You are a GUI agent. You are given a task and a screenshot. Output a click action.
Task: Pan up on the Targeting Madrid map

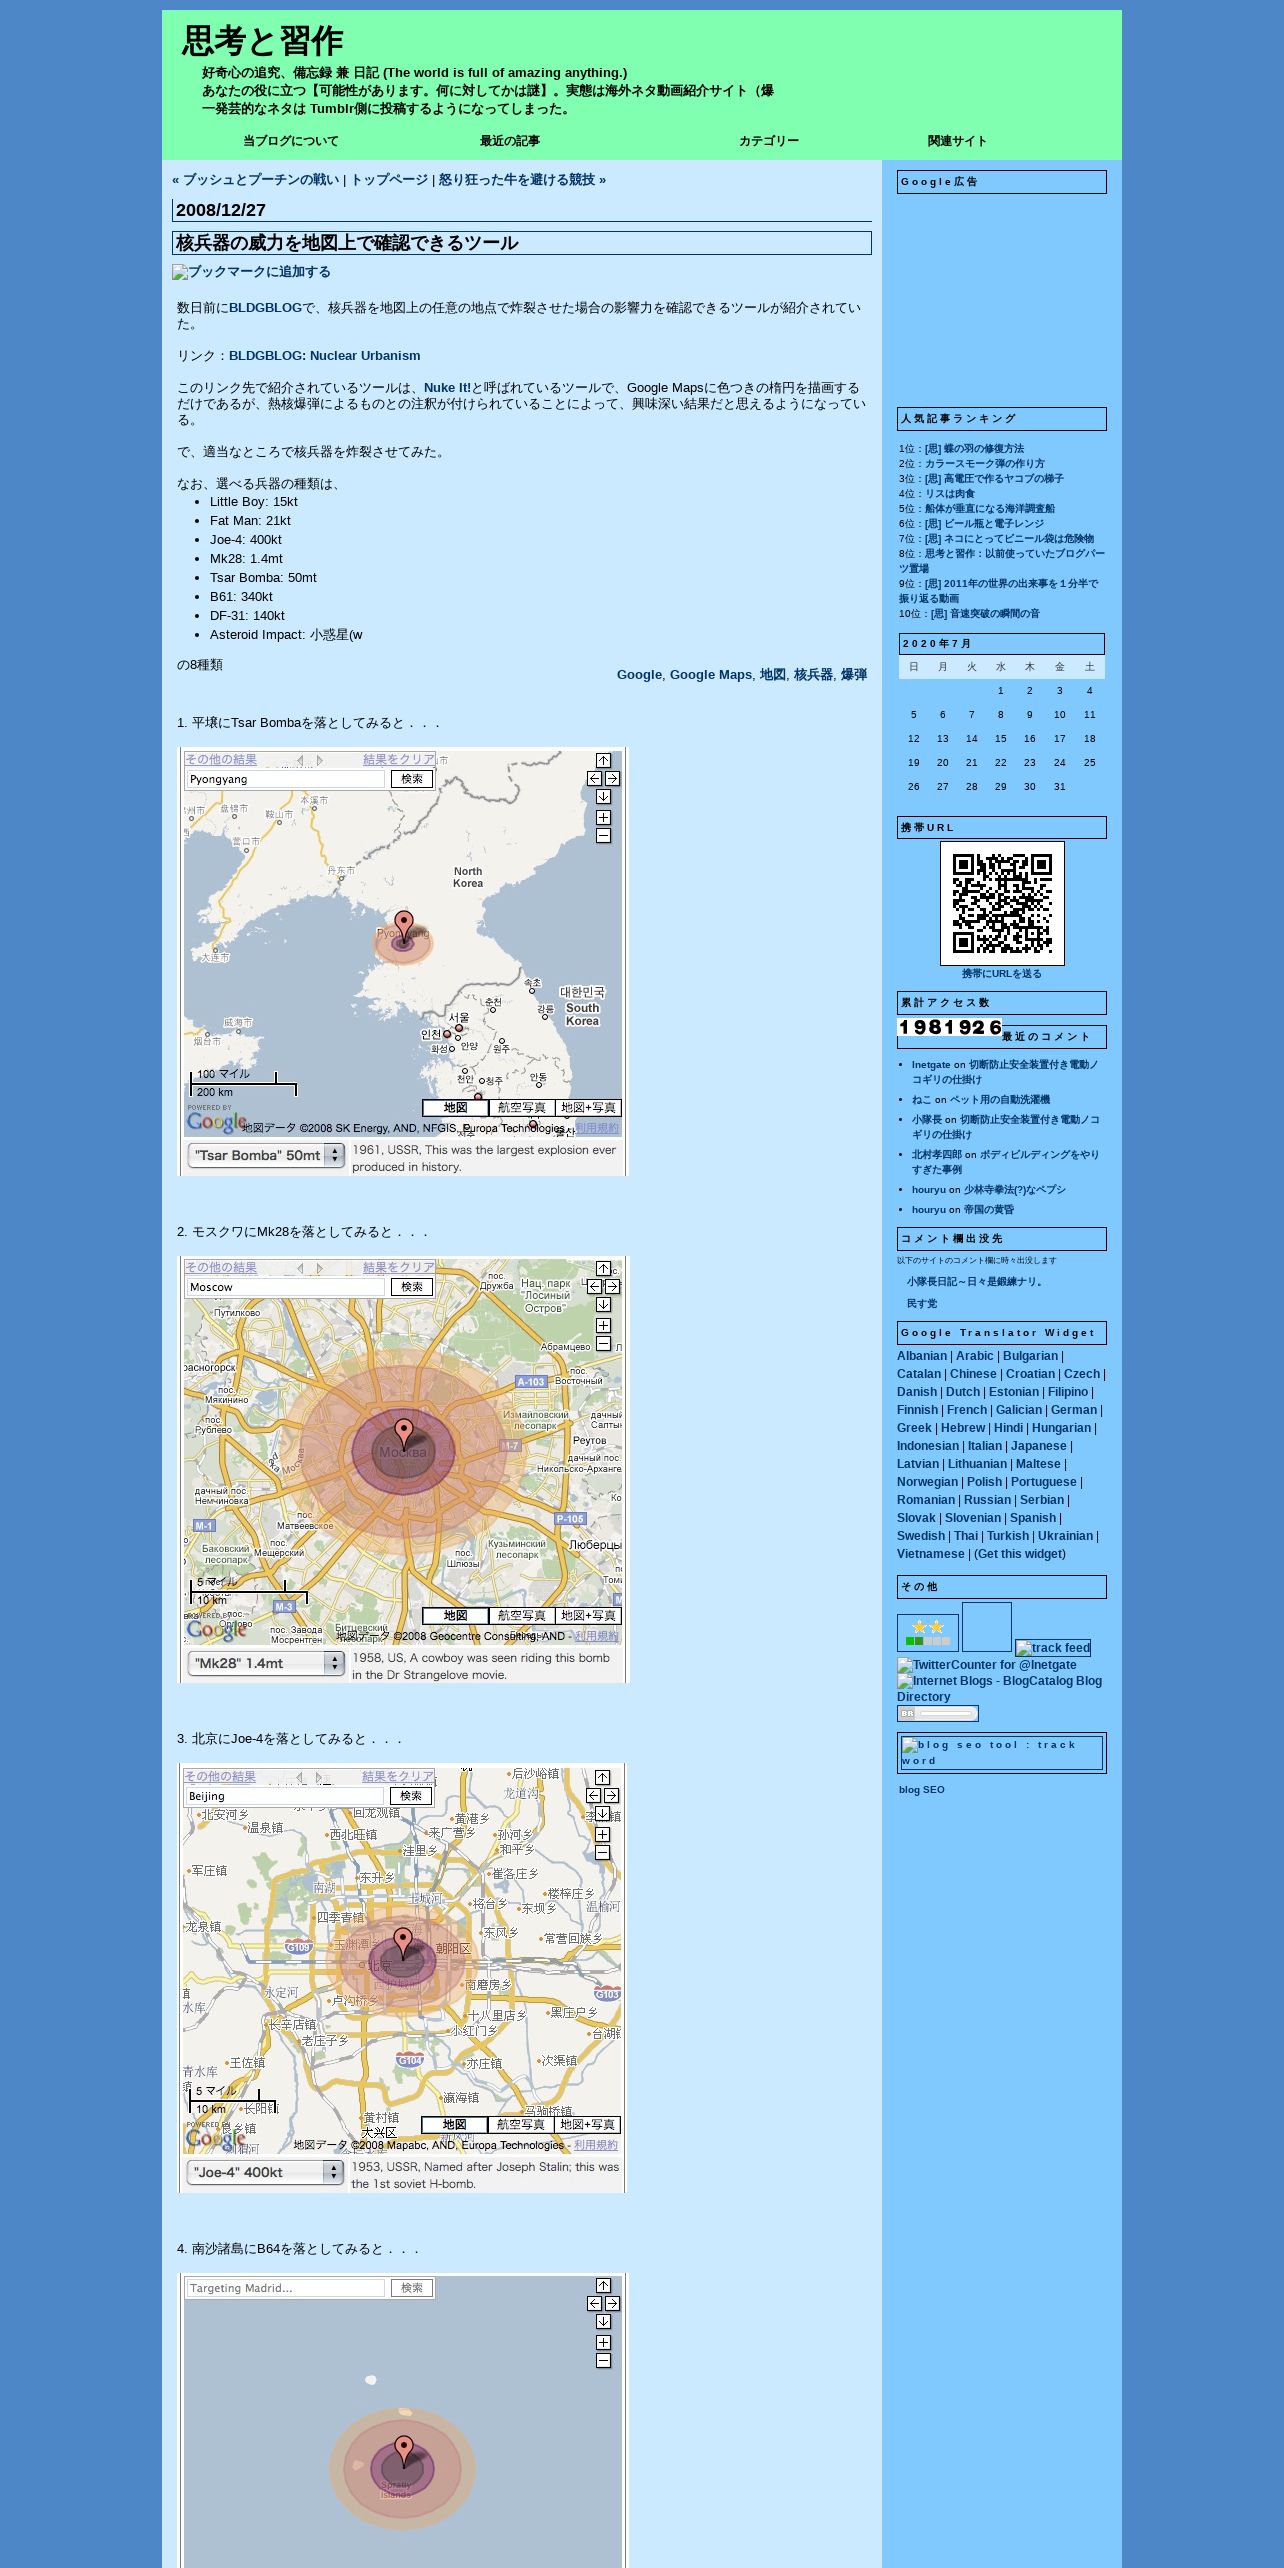(603, 2286)
